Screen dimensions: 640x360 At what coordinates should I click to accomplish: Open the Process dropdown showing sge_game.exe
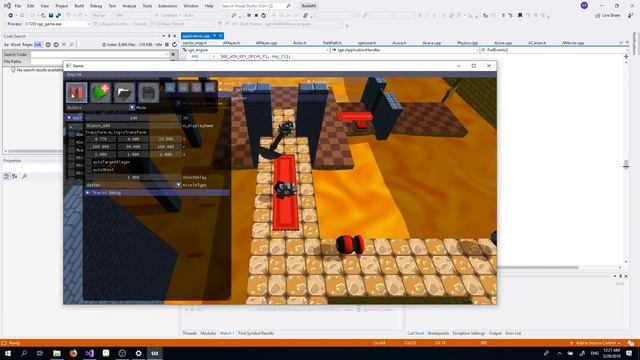57,24
